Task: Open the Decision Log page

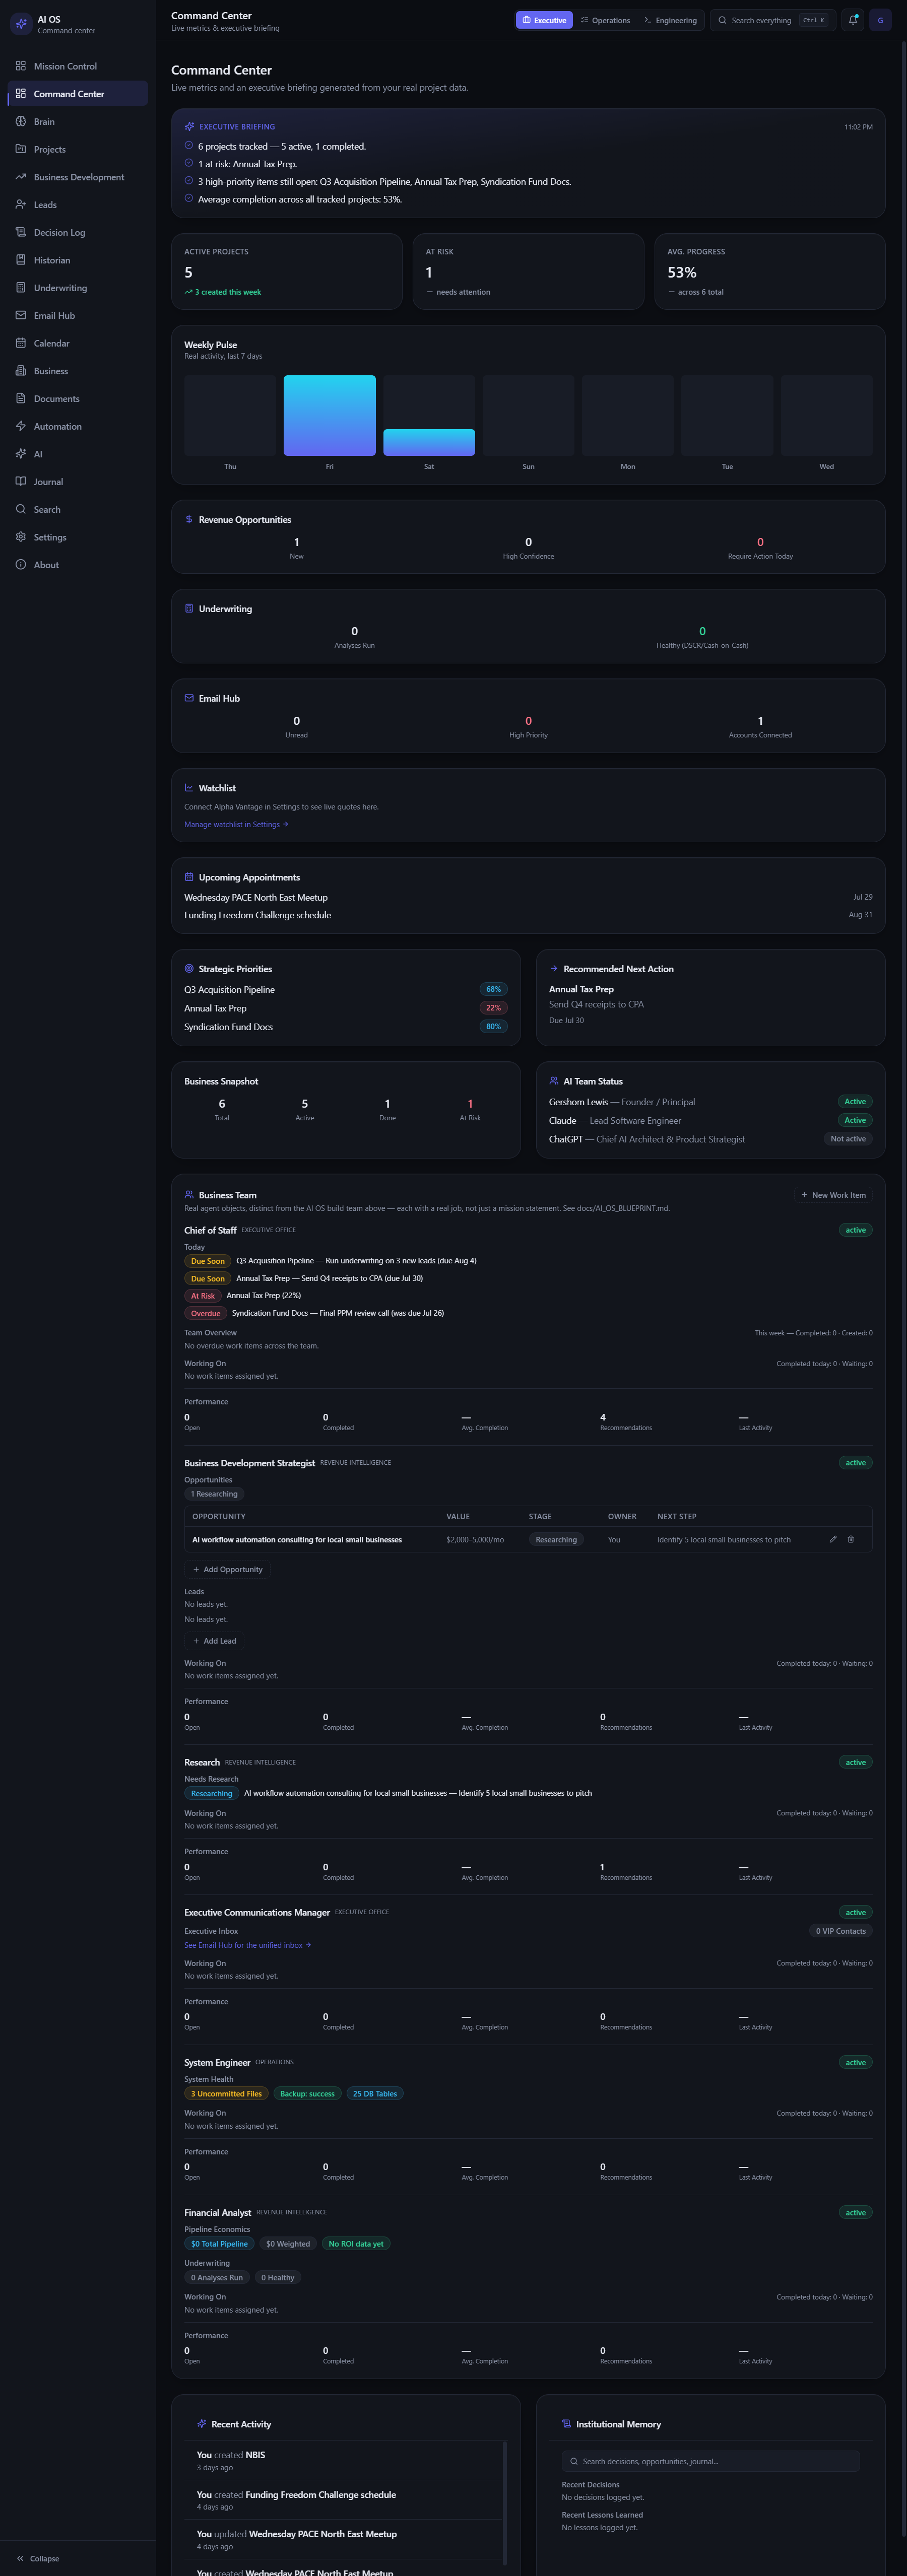Action: coord(78,232)
